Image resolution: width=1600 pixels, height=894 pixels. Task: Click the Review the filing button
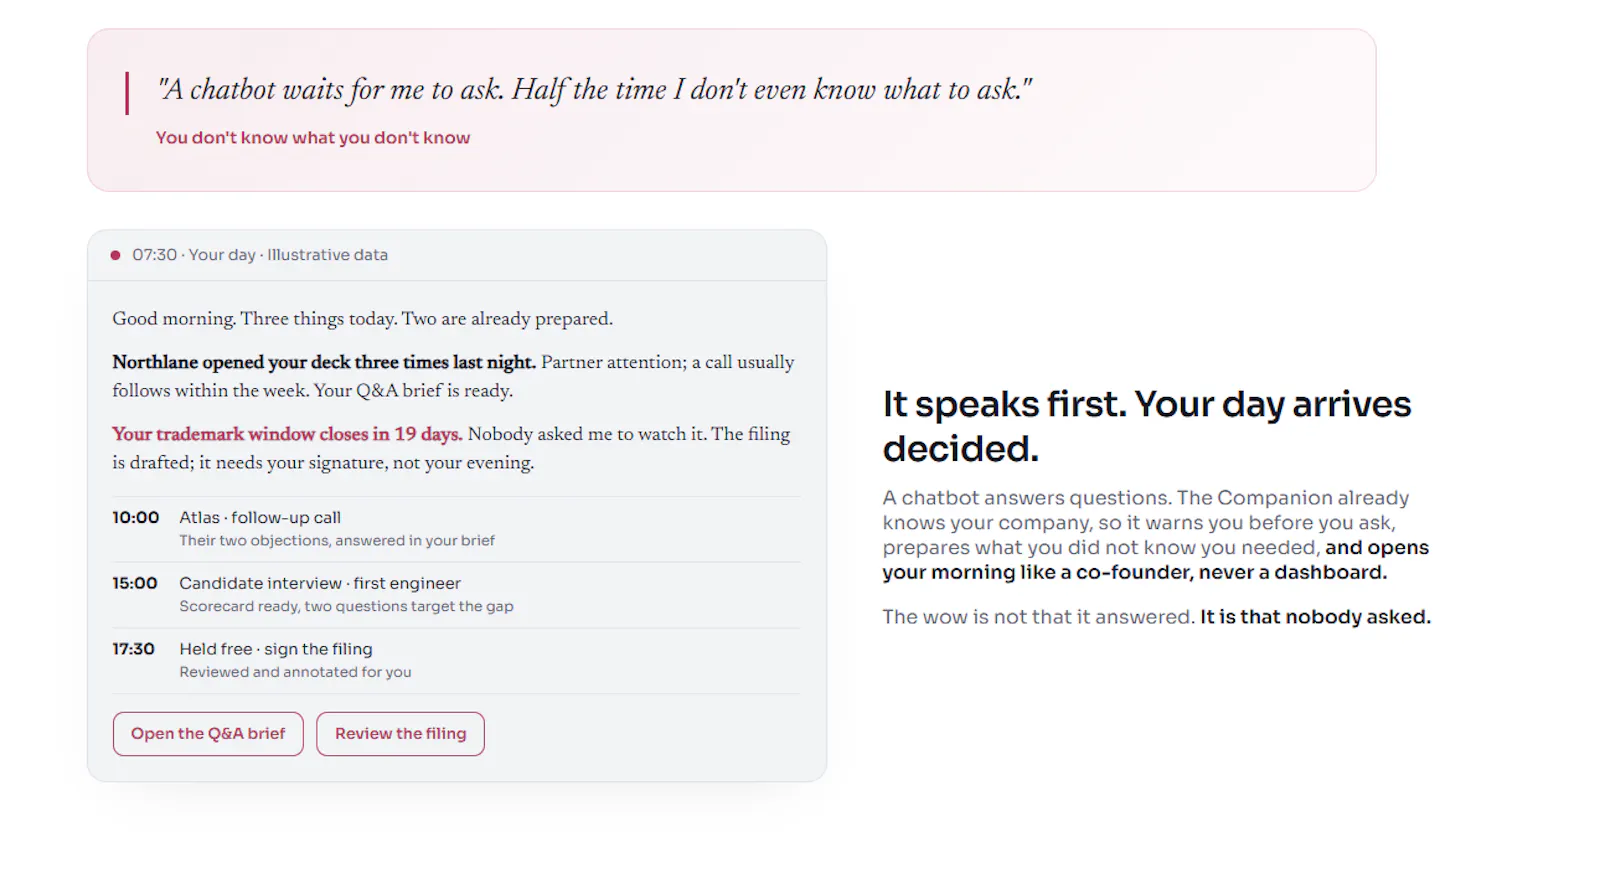tap(400, 734)
